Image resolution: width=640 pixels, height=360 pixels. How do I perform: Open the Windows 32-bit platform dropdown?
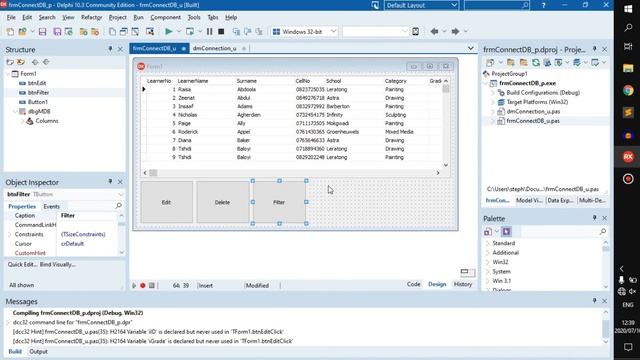(333, 31)
